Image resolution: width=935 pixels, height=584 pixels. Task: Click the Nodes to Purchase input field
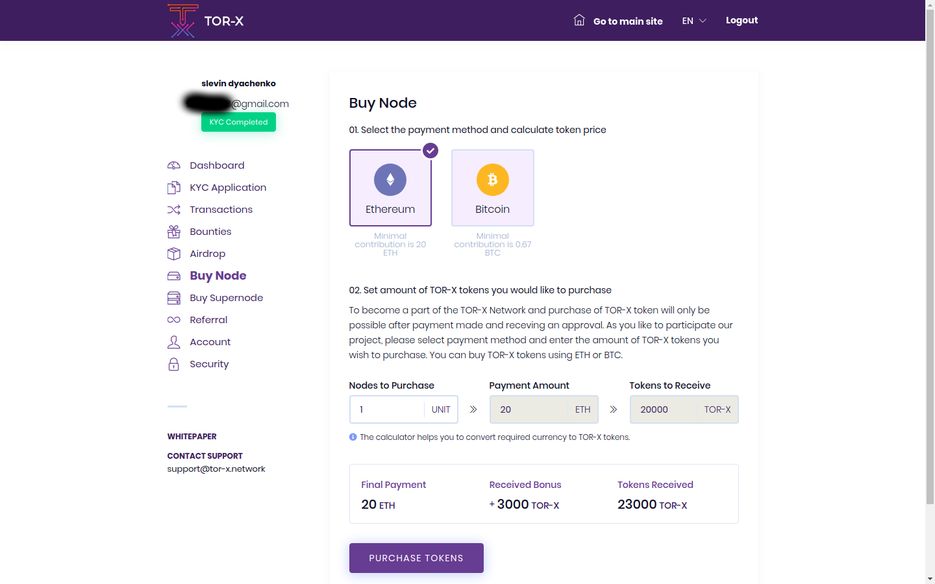point(404,409)
